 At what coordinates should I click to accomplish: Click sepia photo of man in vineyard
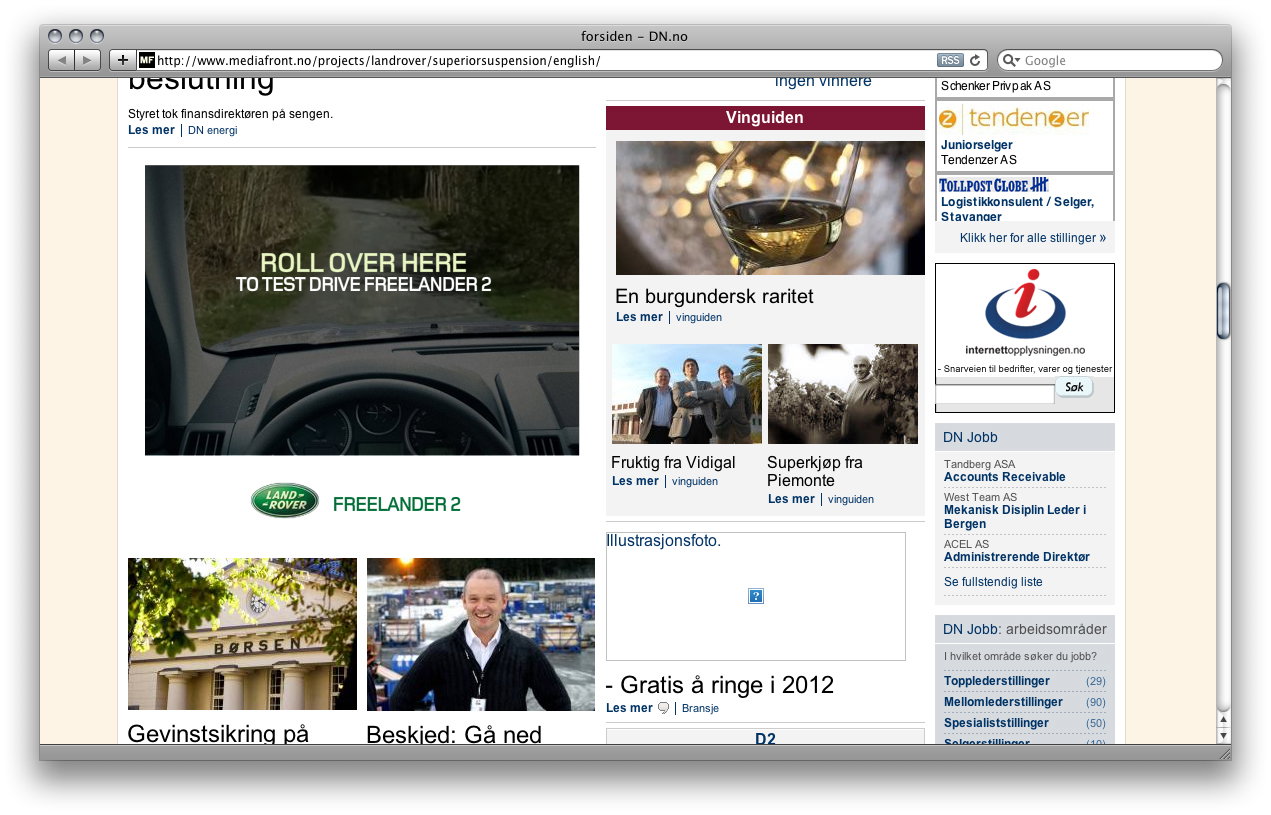843,394
